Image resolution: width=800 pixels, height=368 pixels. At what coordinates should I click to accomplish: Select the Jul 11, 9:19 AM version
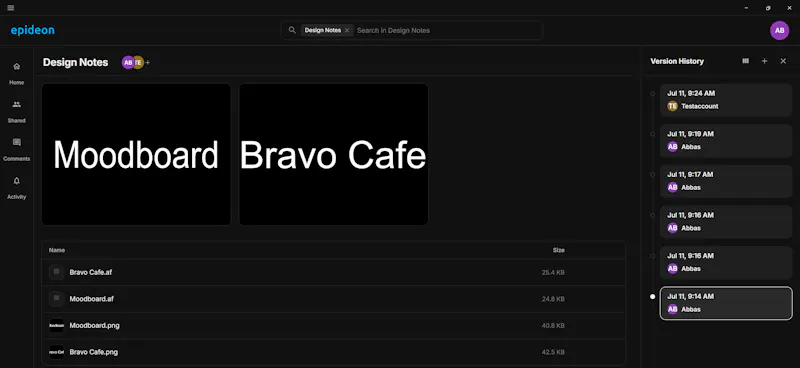726,140
